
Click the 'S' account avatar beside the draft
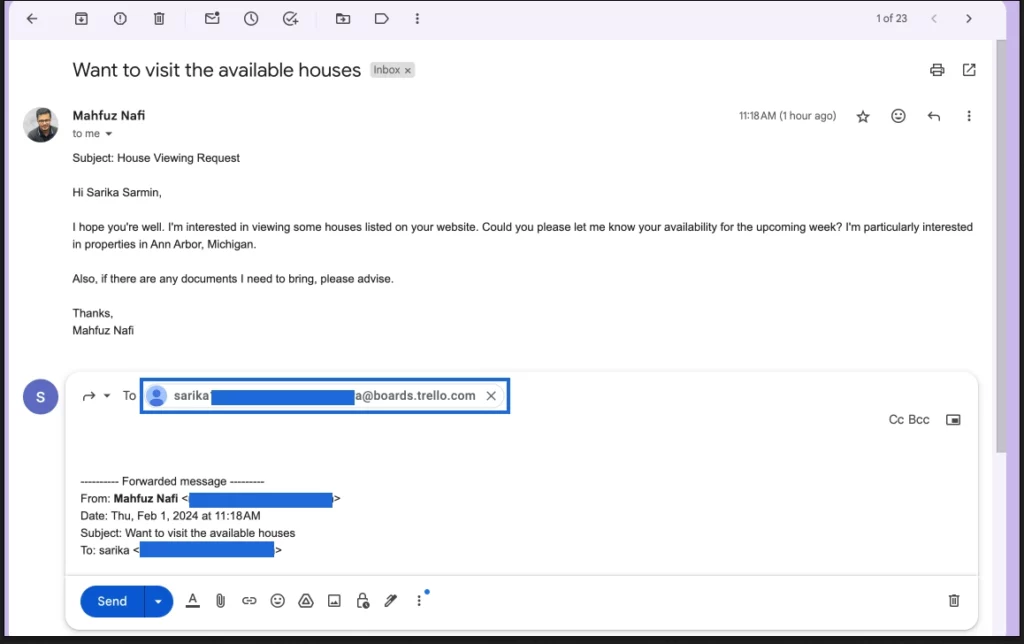point(40,396)
